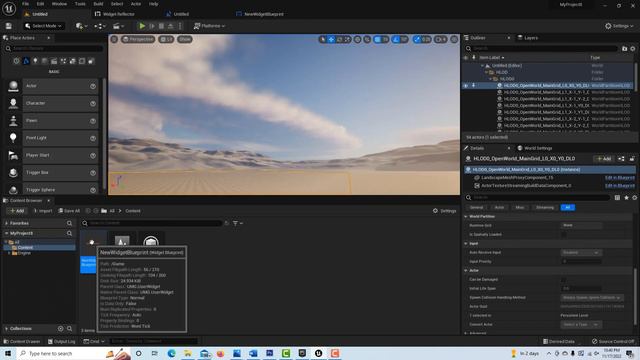Open the toolbar Settings dropdown in top right
The image size is (640, 360).
(x=619, y=26)
